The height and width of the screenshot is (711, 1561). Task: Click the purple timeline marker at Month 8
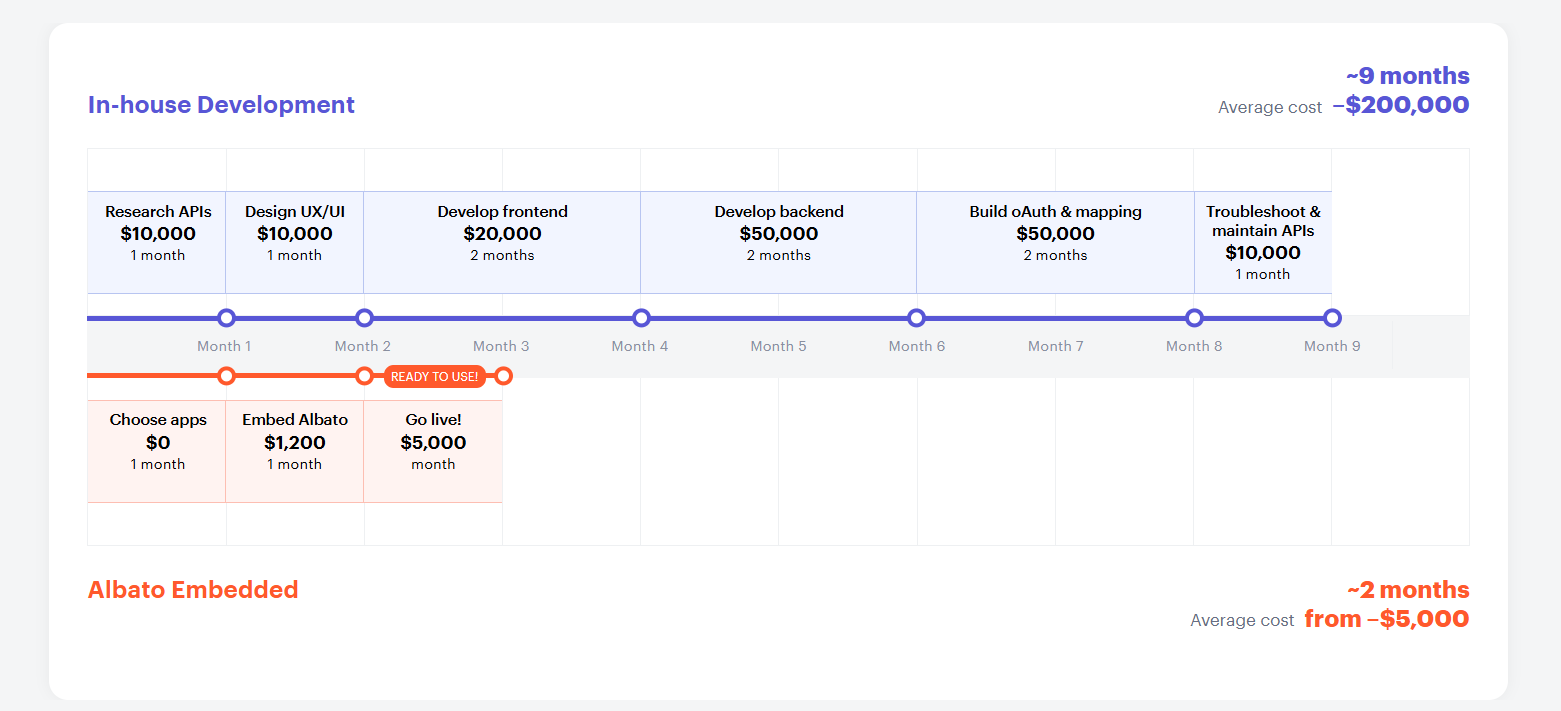pos(1194,318)
